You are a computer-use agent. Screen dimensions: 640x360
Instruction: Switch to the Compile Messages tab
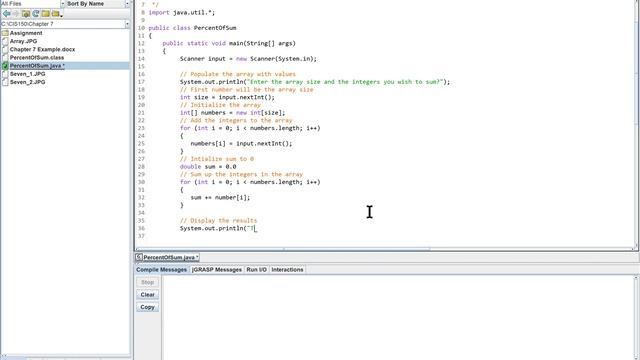tap(161, 270)
